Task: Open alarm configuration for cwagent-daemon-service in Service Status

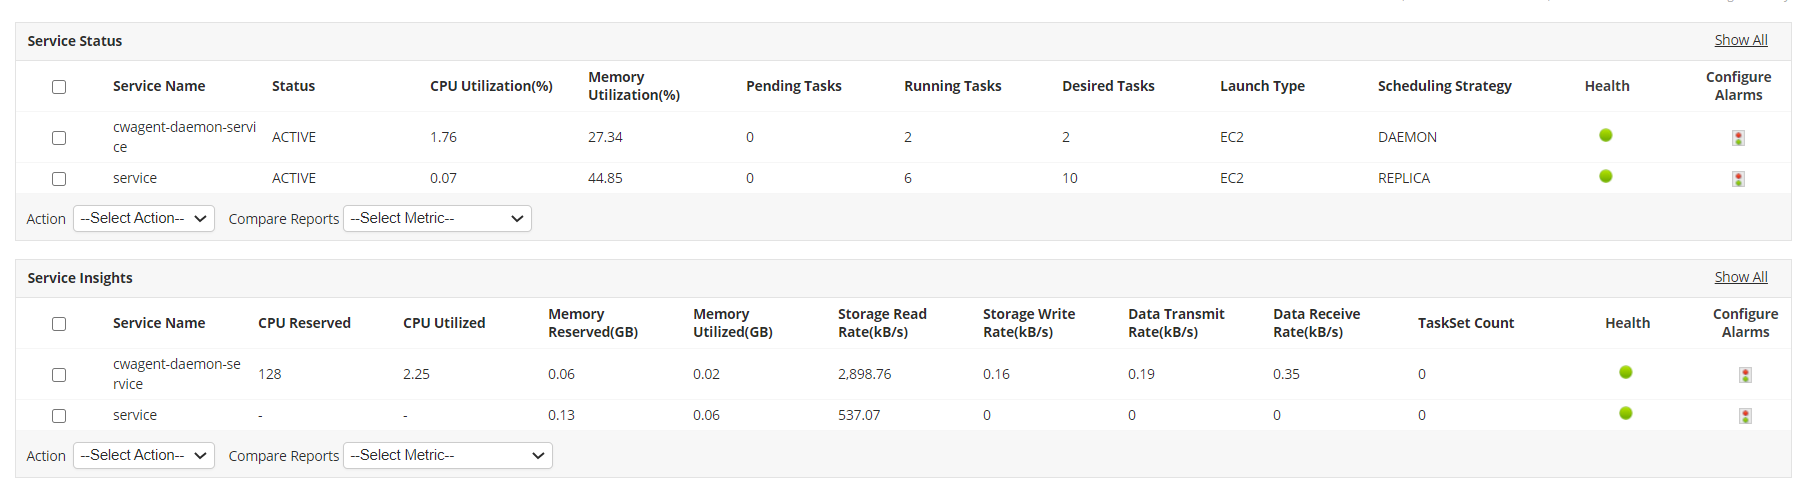Action: [1738, 138]
